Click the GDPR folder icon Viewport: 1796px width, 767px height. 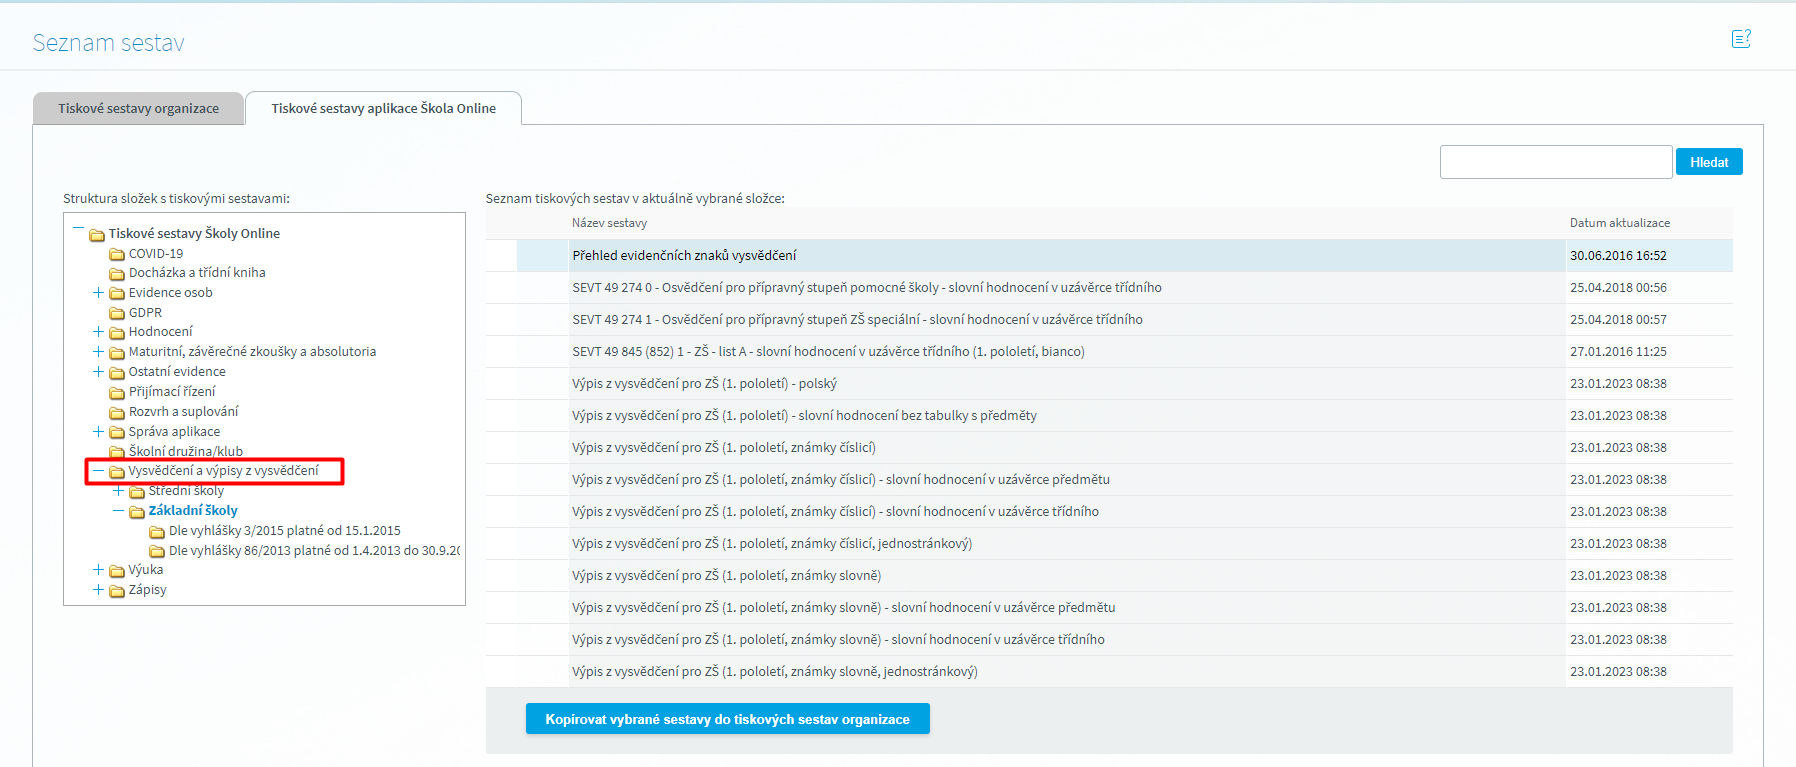point(117,313)
